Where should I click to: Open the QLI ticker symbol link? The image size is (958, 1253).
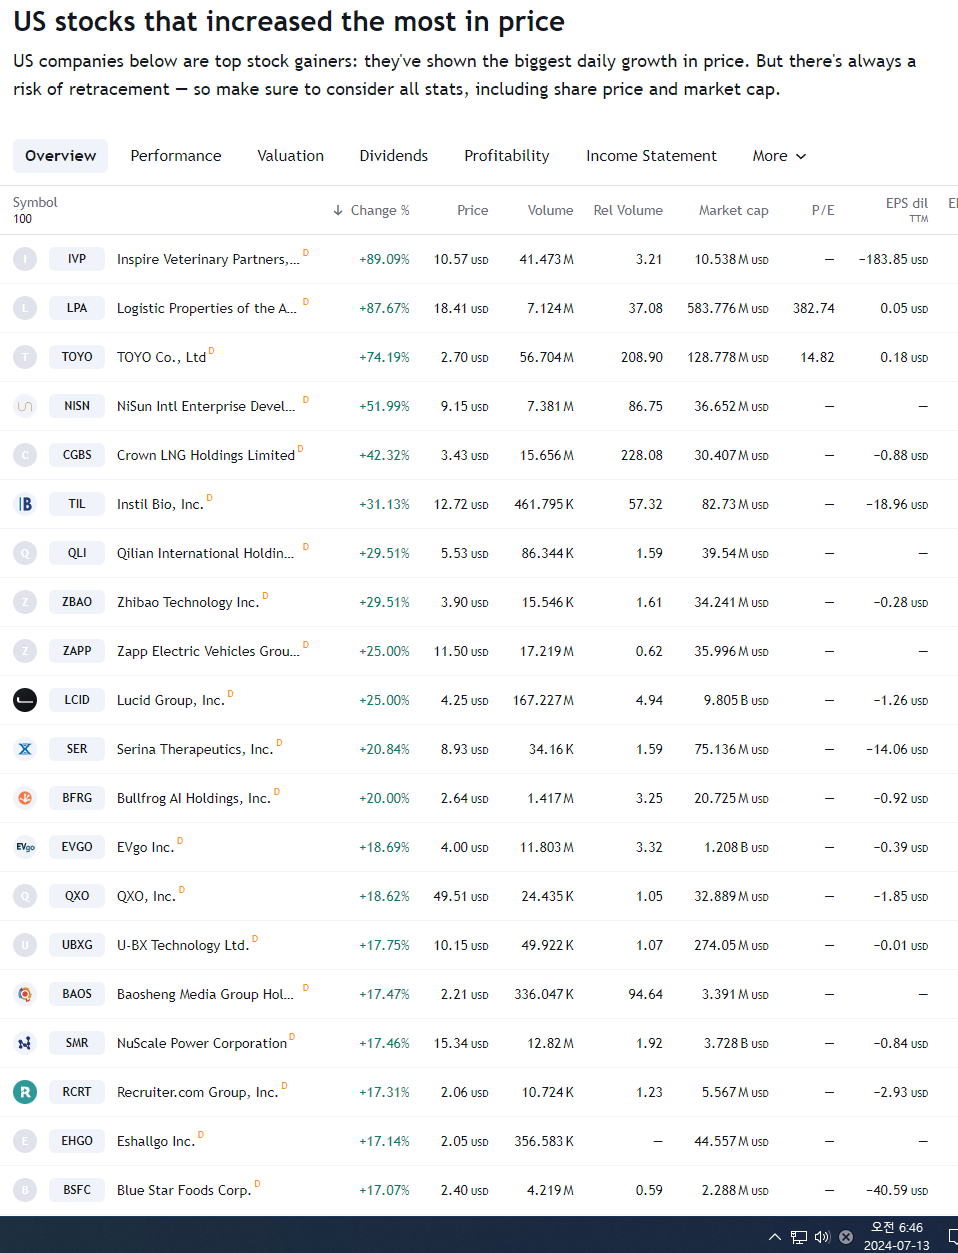click(x=77, y=553)
